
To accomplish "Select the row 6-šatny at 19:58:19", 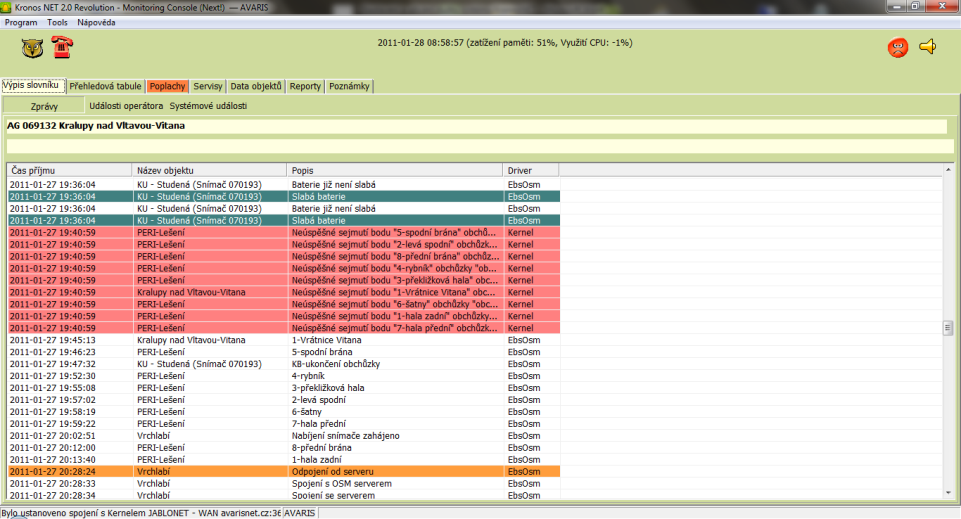I will pos(284,412).
